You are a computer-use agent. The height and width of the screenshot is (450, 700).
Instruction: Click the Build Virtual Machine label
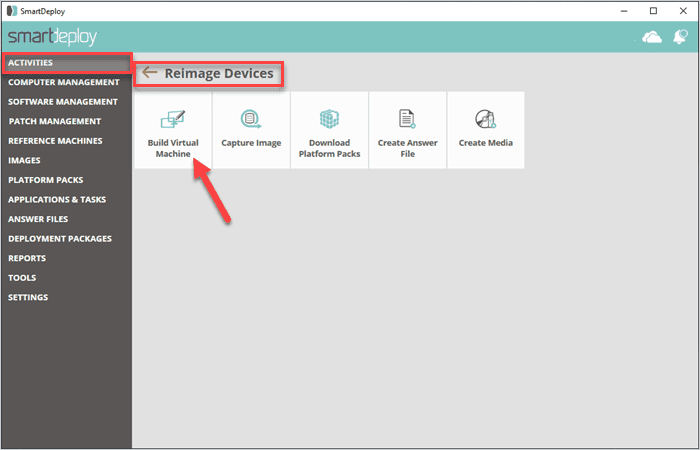(173, 148)
